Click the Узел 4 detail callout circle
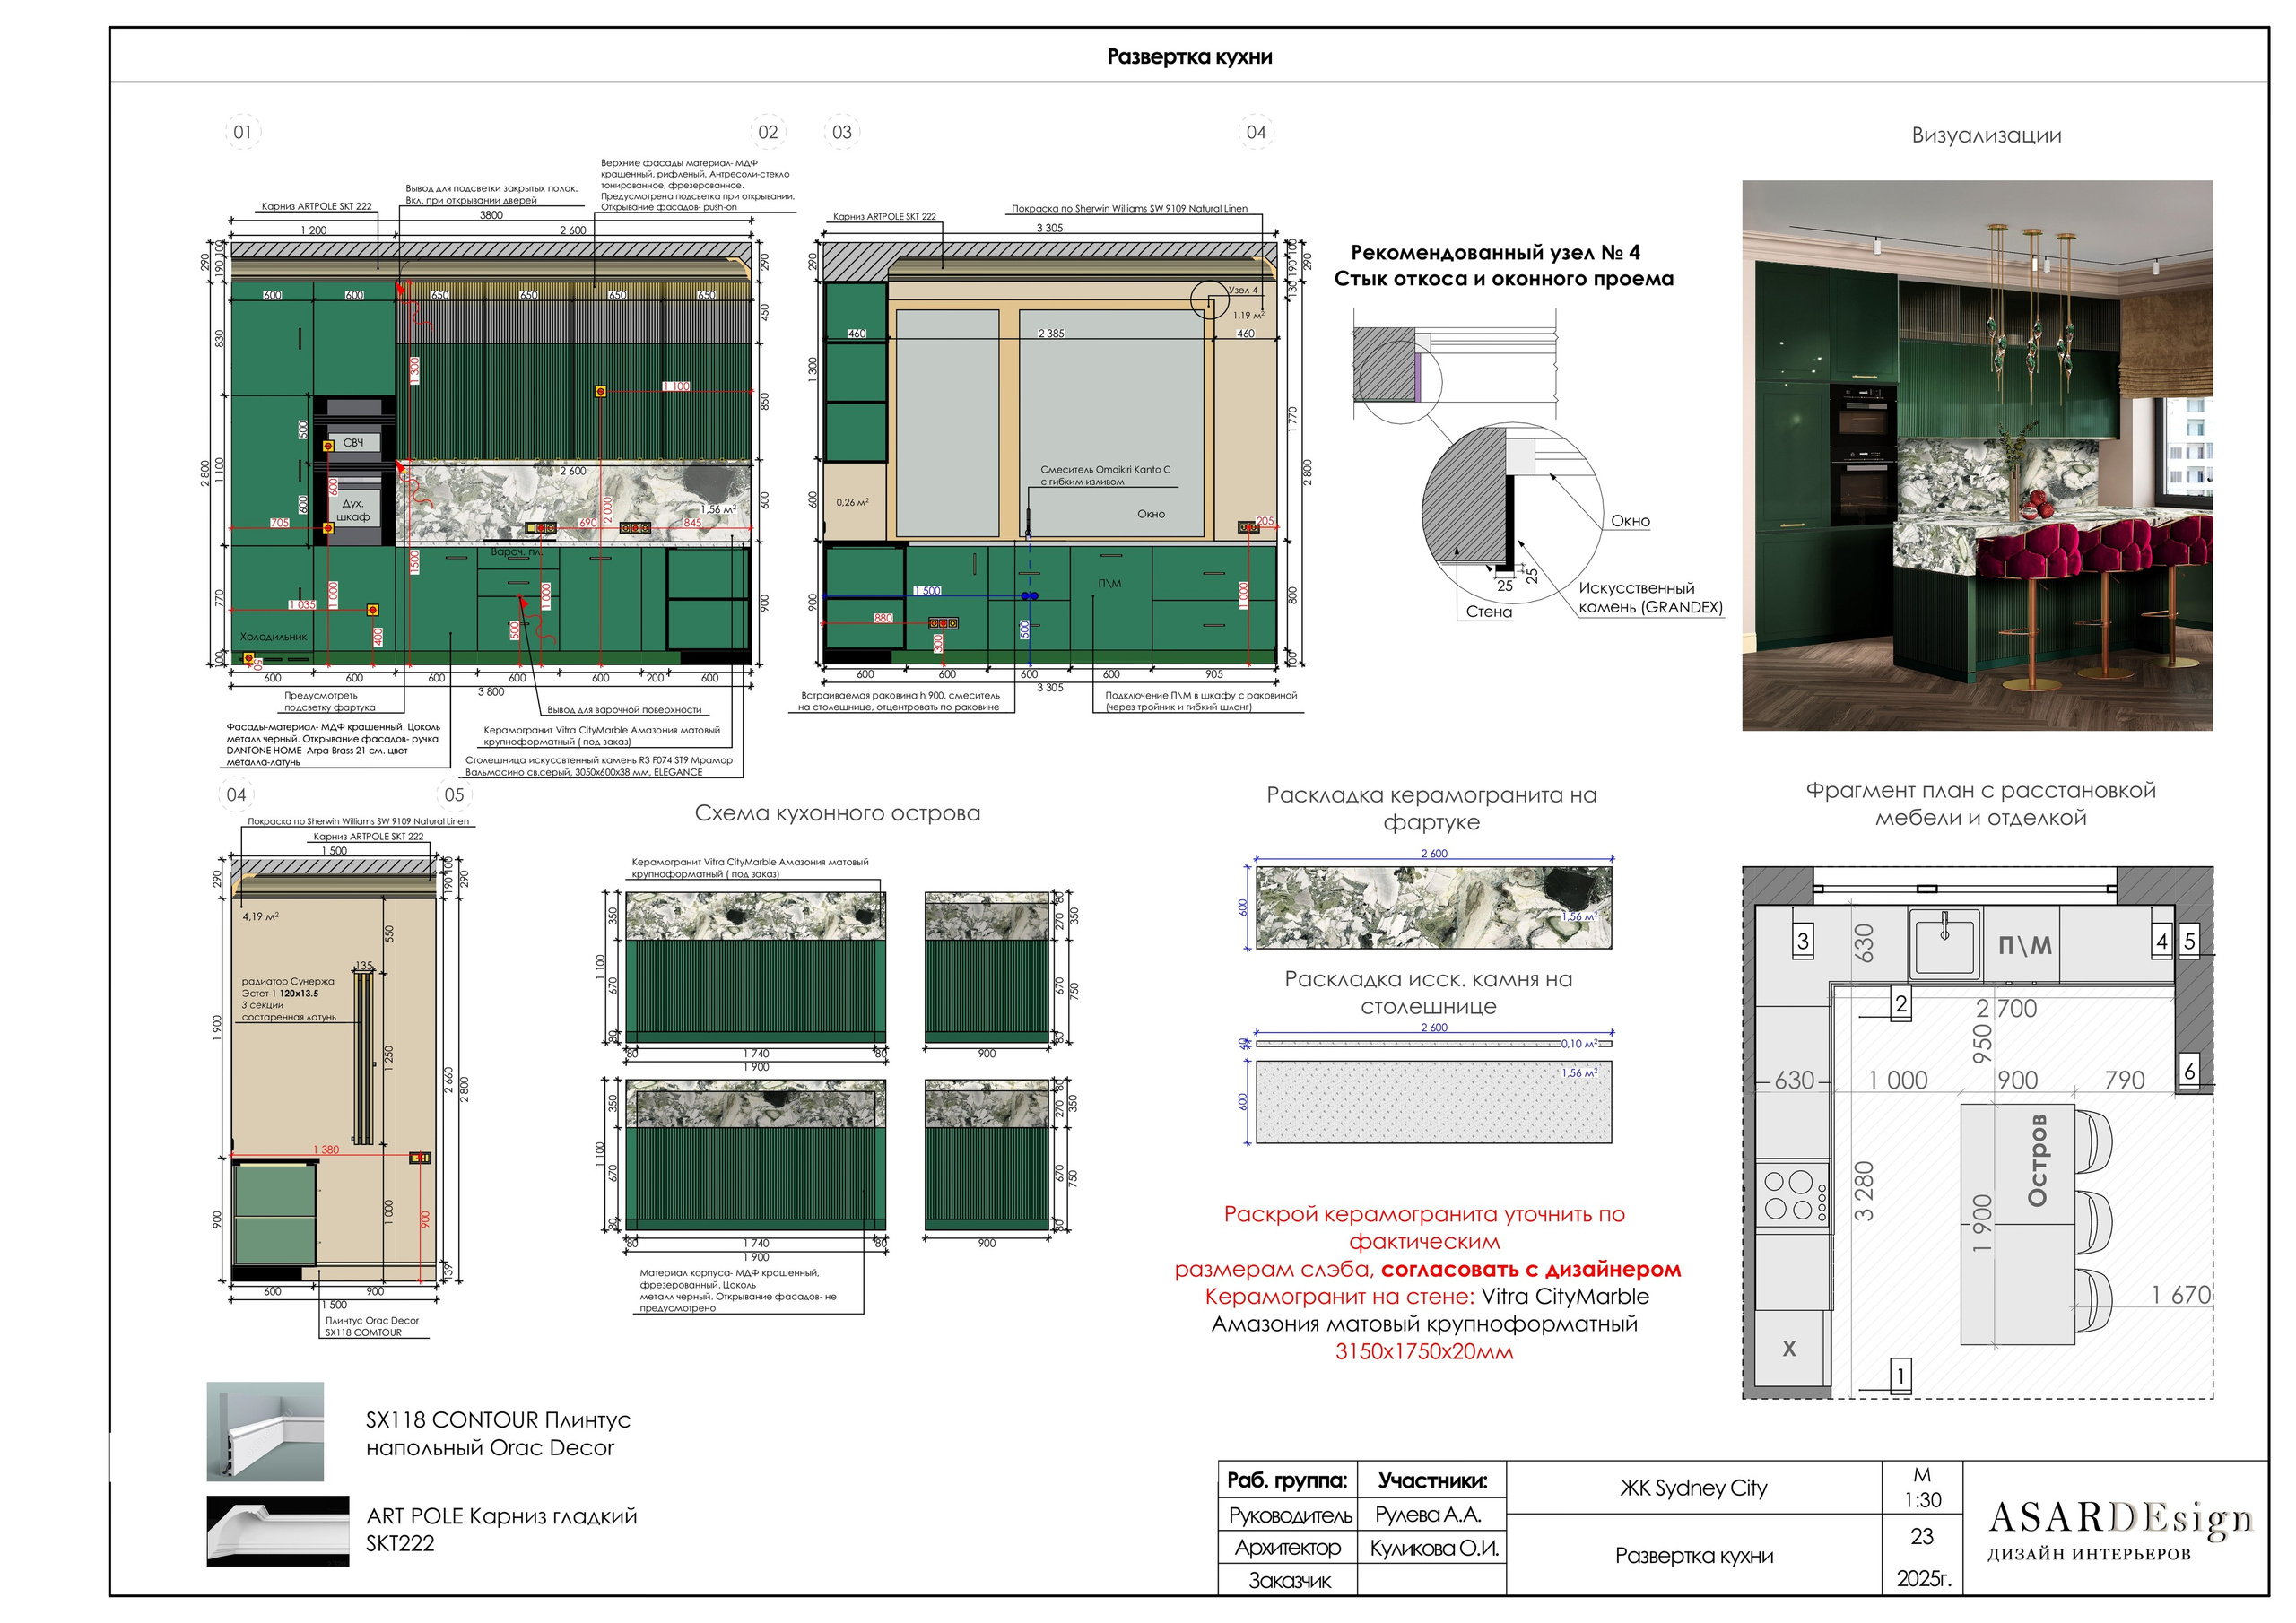Image resolution: width=2296 pixels, height=1623 pixels. coord(1209,299)
